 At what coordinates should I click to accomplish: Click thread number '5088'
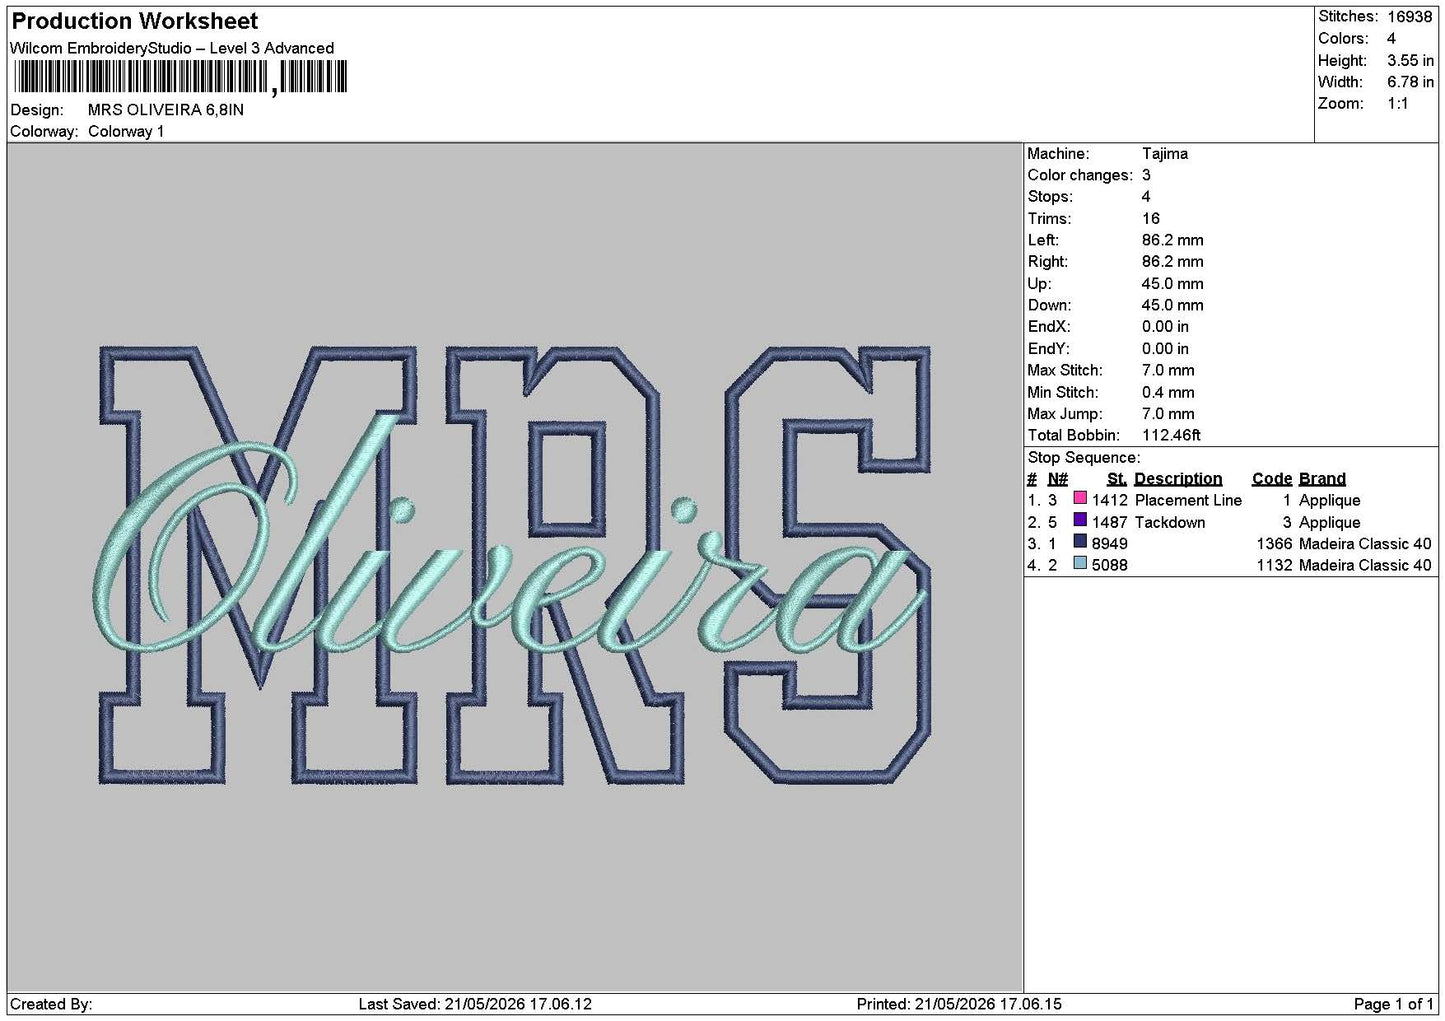[1109, 566]
